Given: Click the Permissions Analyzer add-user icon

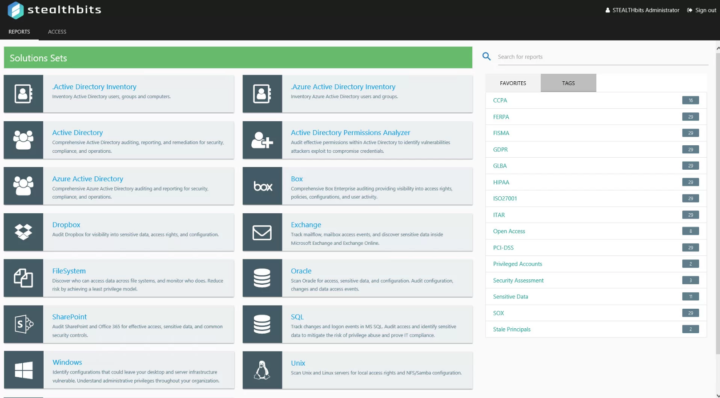Looking at the screenshot, I should (x=262, y=140).
